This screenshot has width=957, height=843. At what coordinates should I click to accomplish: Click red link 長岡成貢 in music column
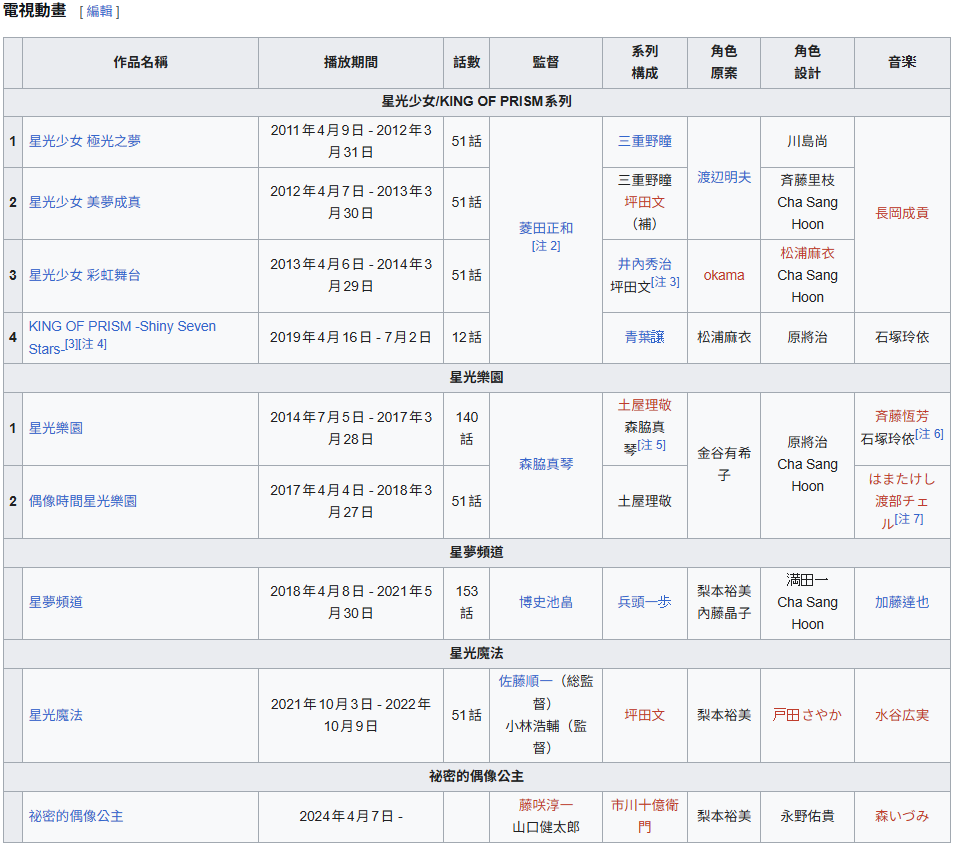point(901,213)
